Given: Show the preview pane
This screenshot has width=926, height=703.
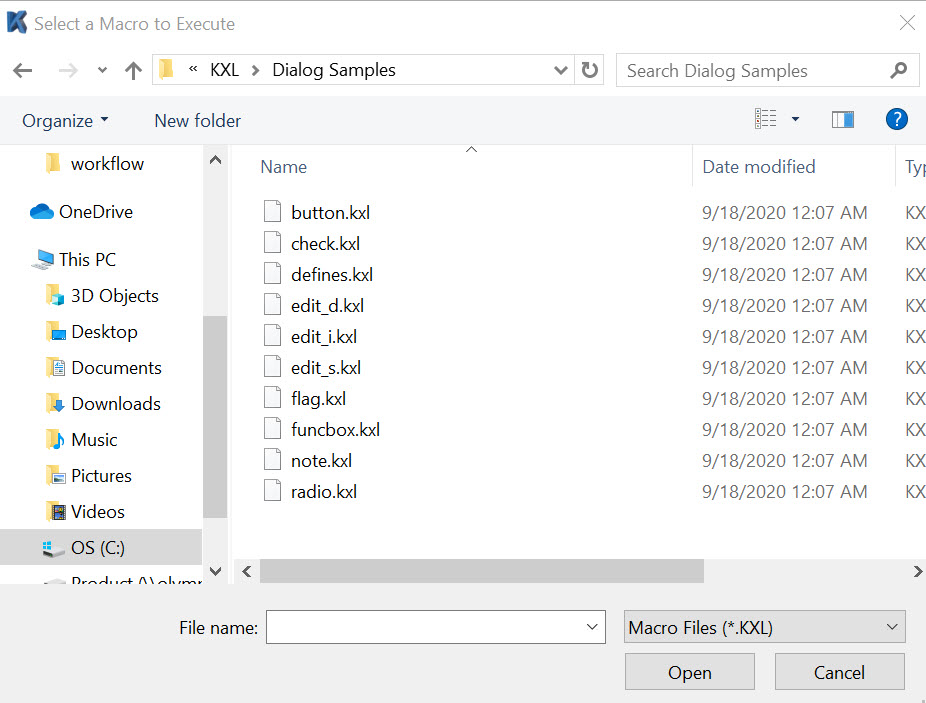Looking at the screenshot, I should coord(842,119).
